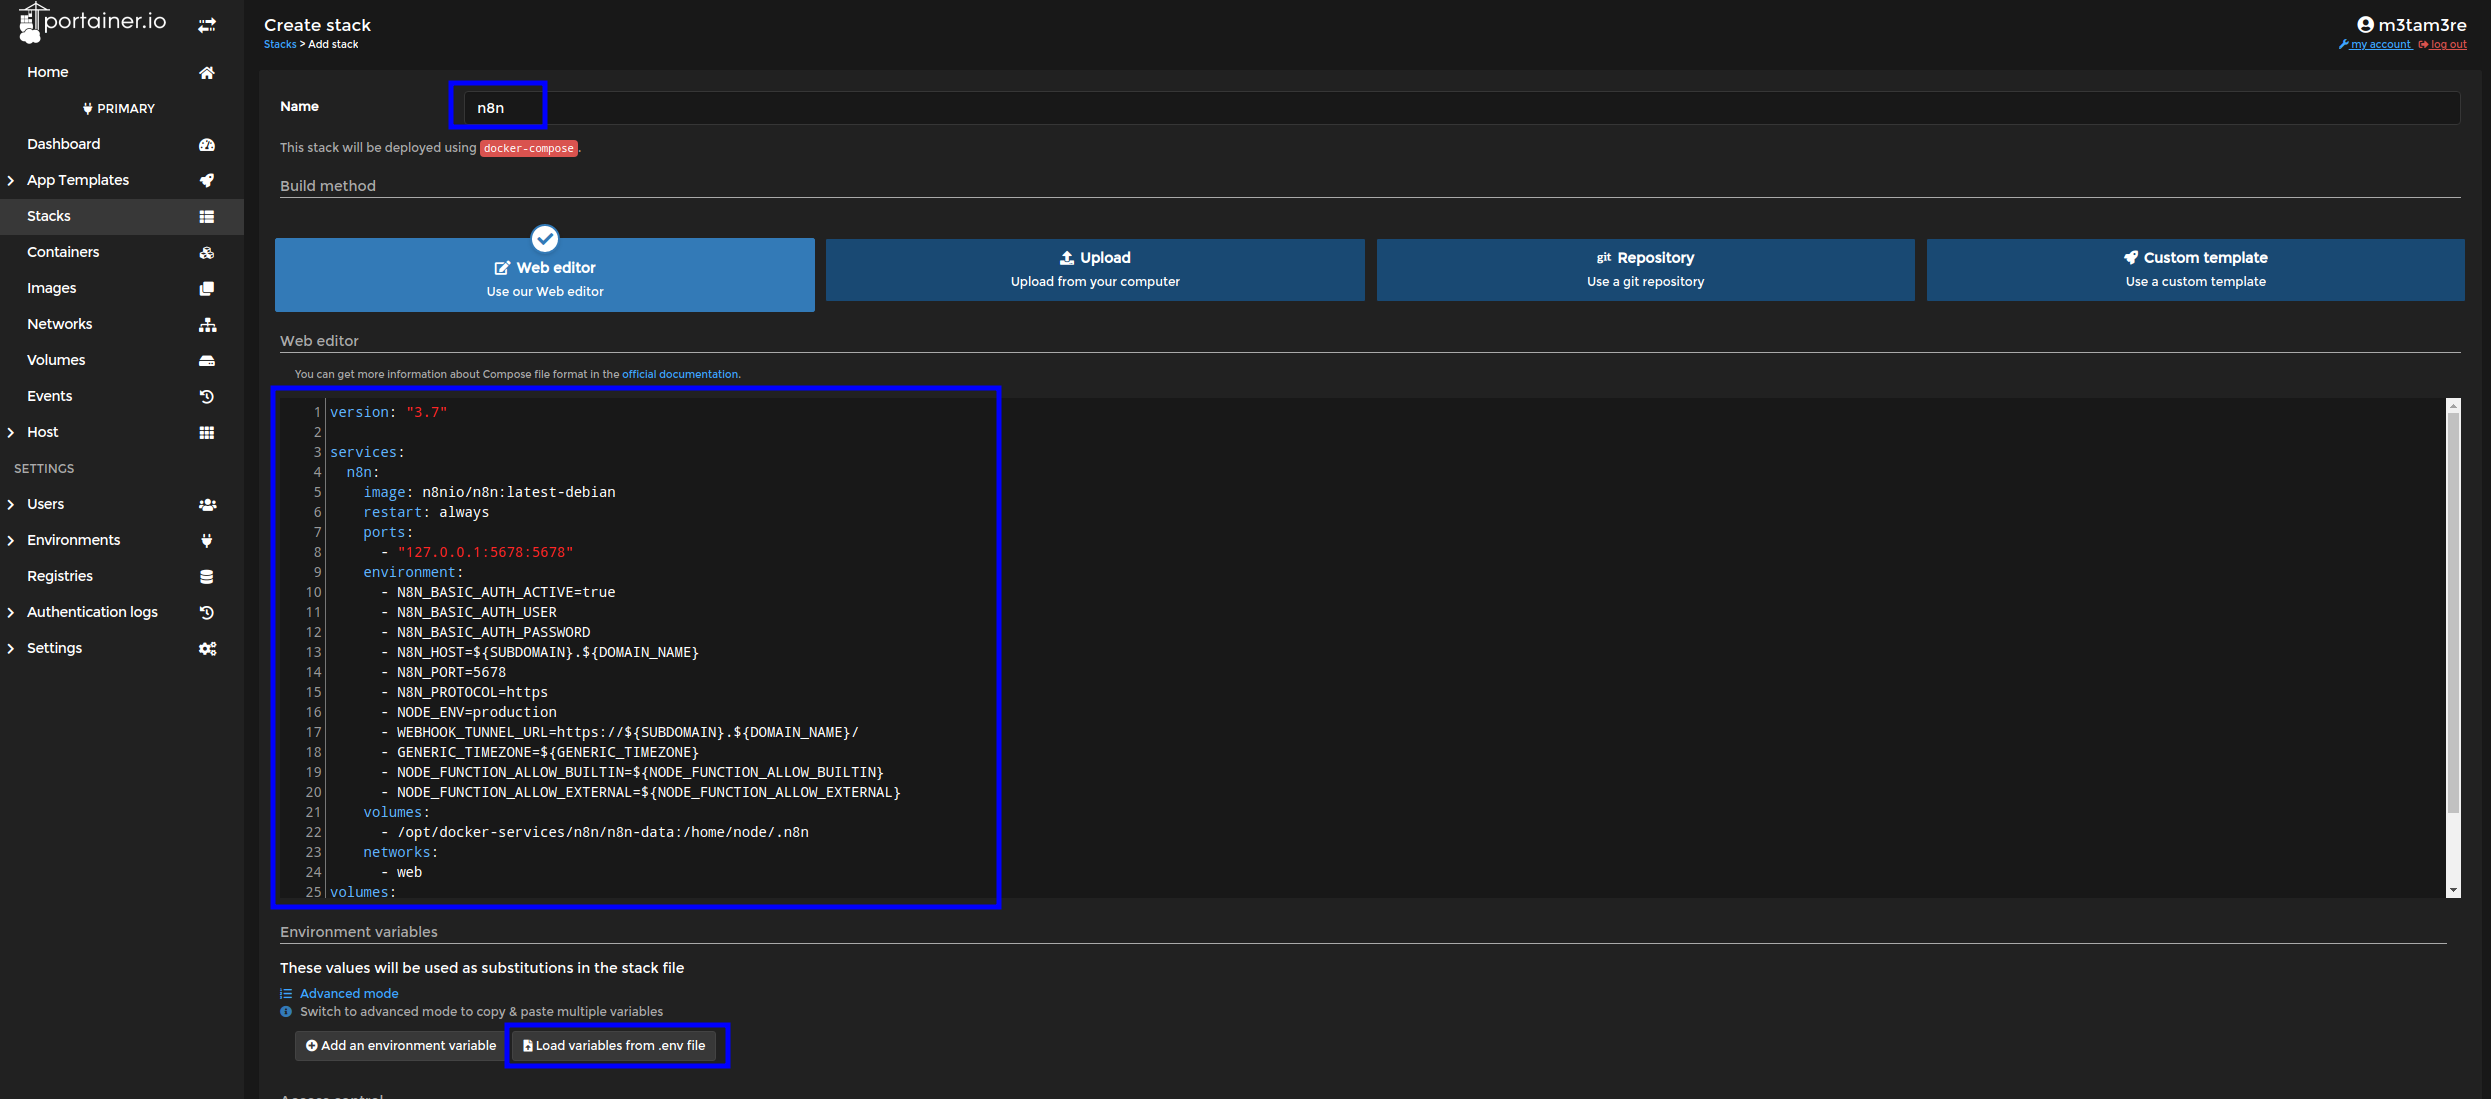
Task: Click the Registries database icon
Action: pos(207,576)
